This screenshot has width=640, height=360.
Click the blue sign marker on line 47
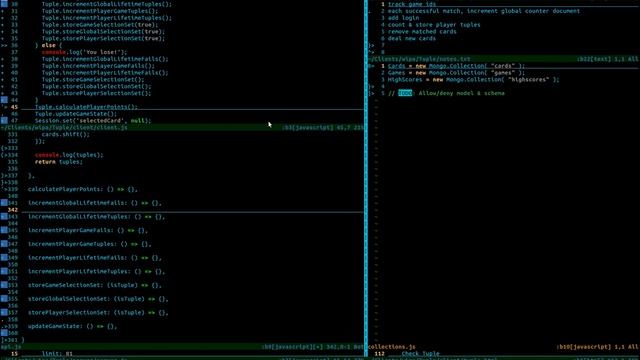[4, 120]
